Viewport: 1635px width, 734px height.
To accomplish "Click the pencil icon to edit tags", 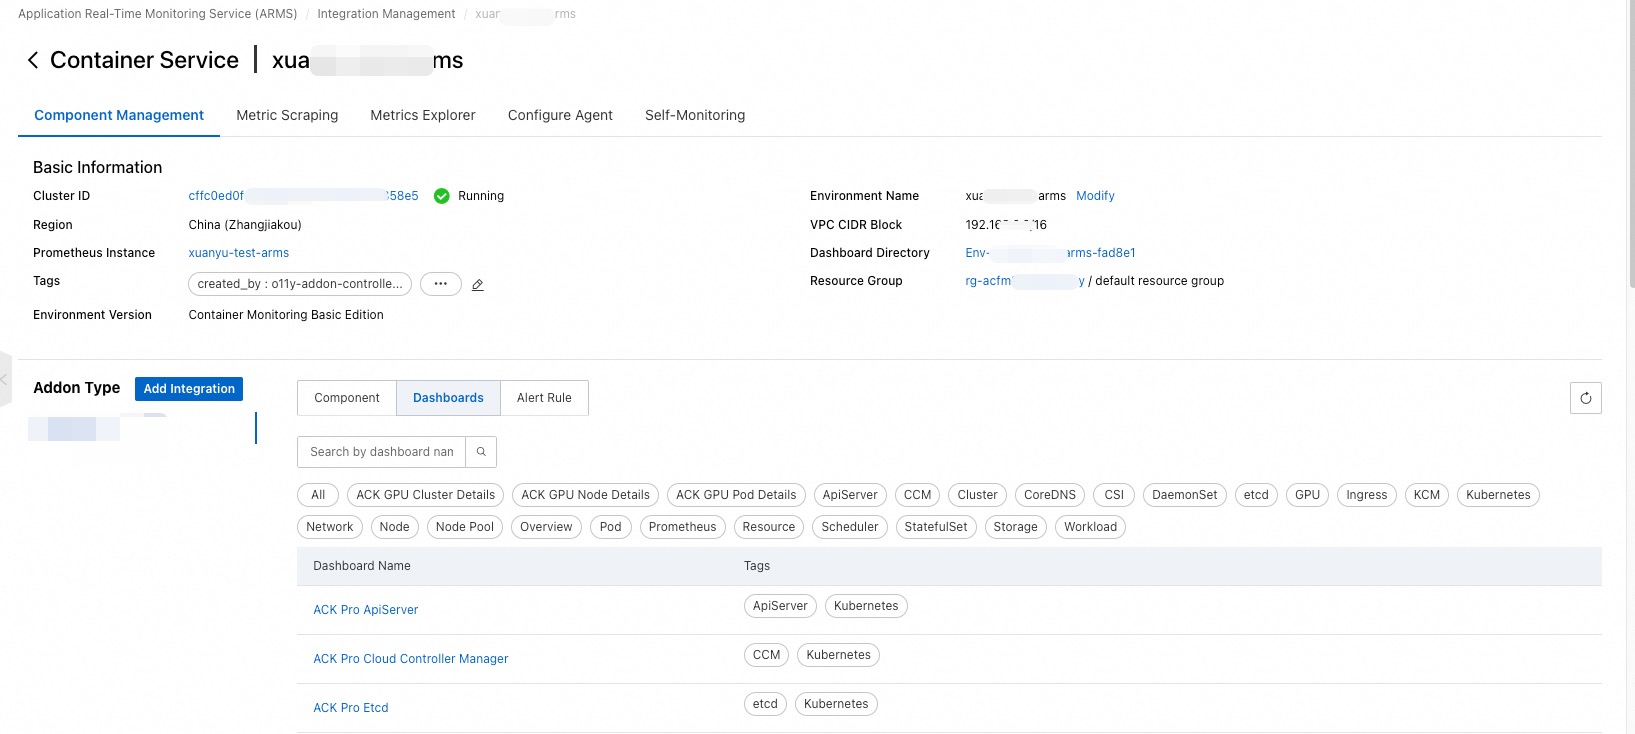I will [x=478, y=285].
